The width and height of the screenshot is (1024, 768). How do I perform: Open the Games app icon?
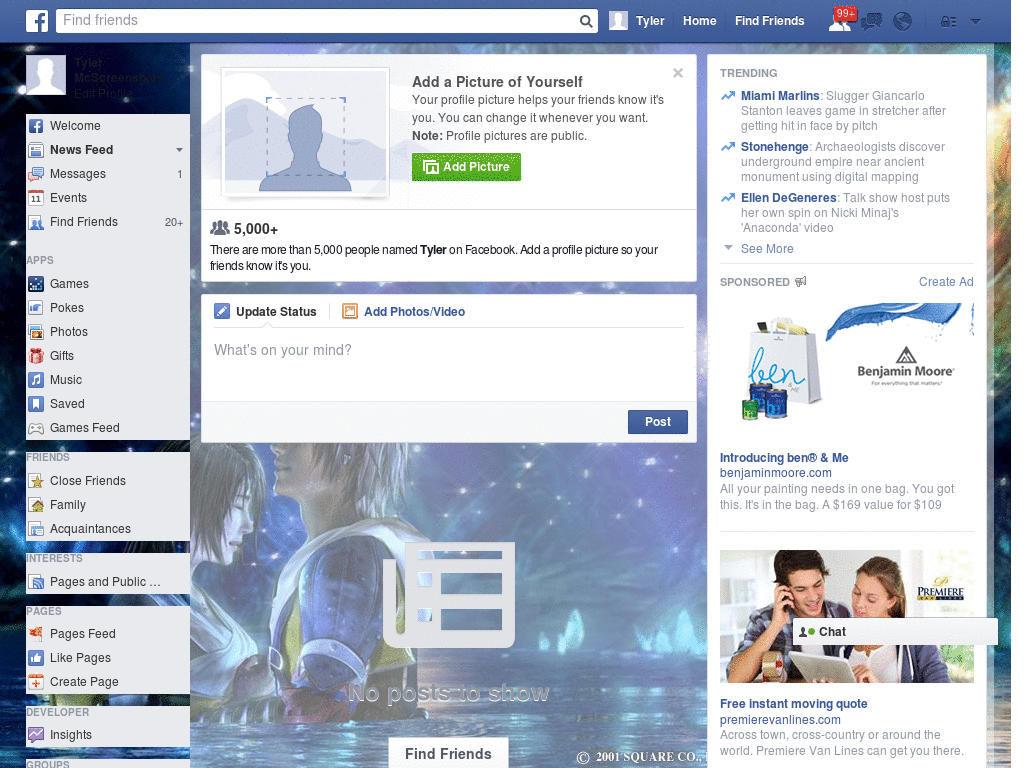(x=36, y=284)
